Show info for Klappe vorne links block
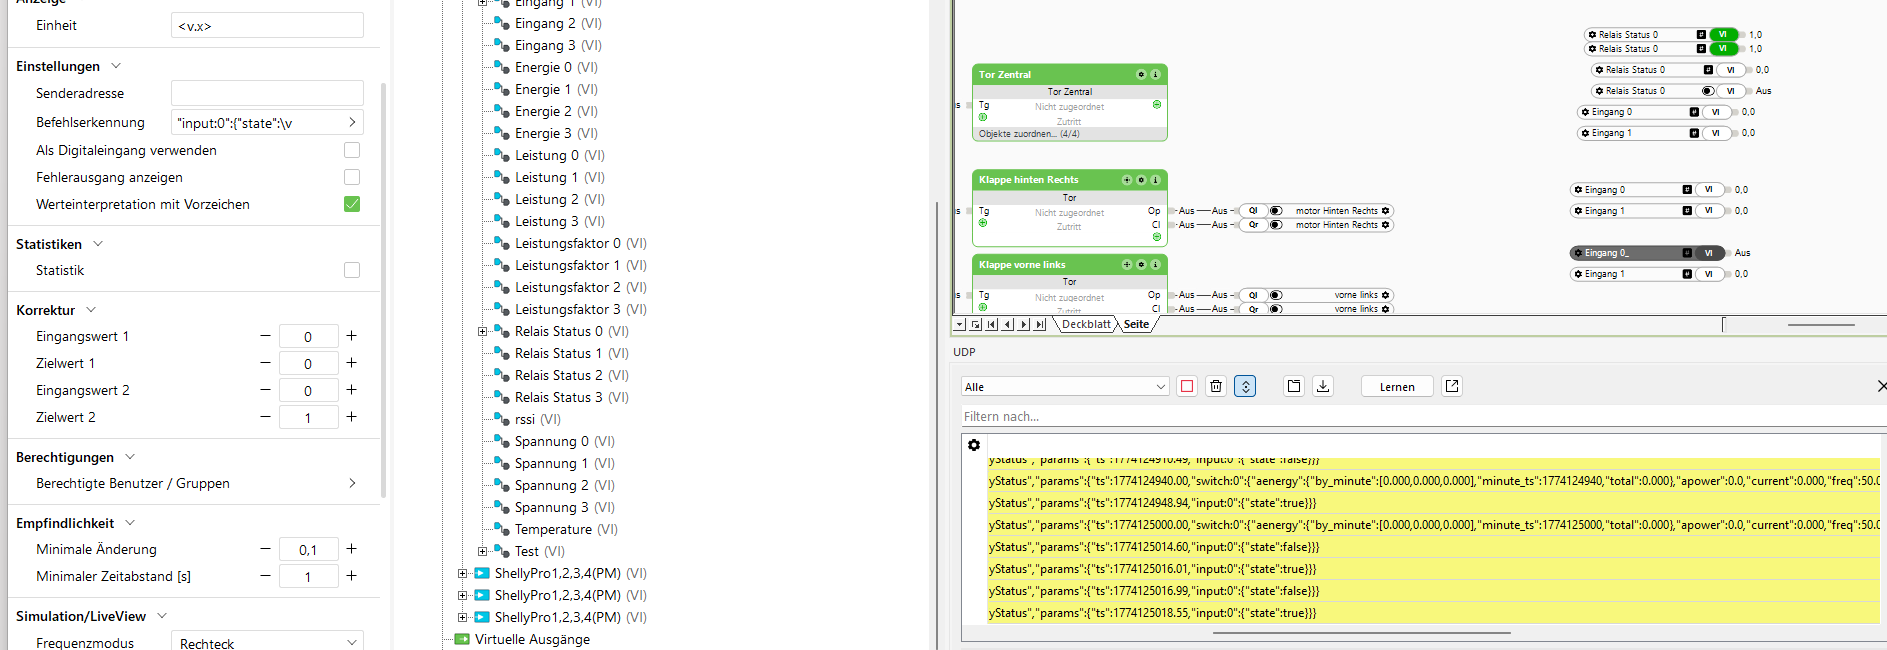 (x=1155, y=265)
